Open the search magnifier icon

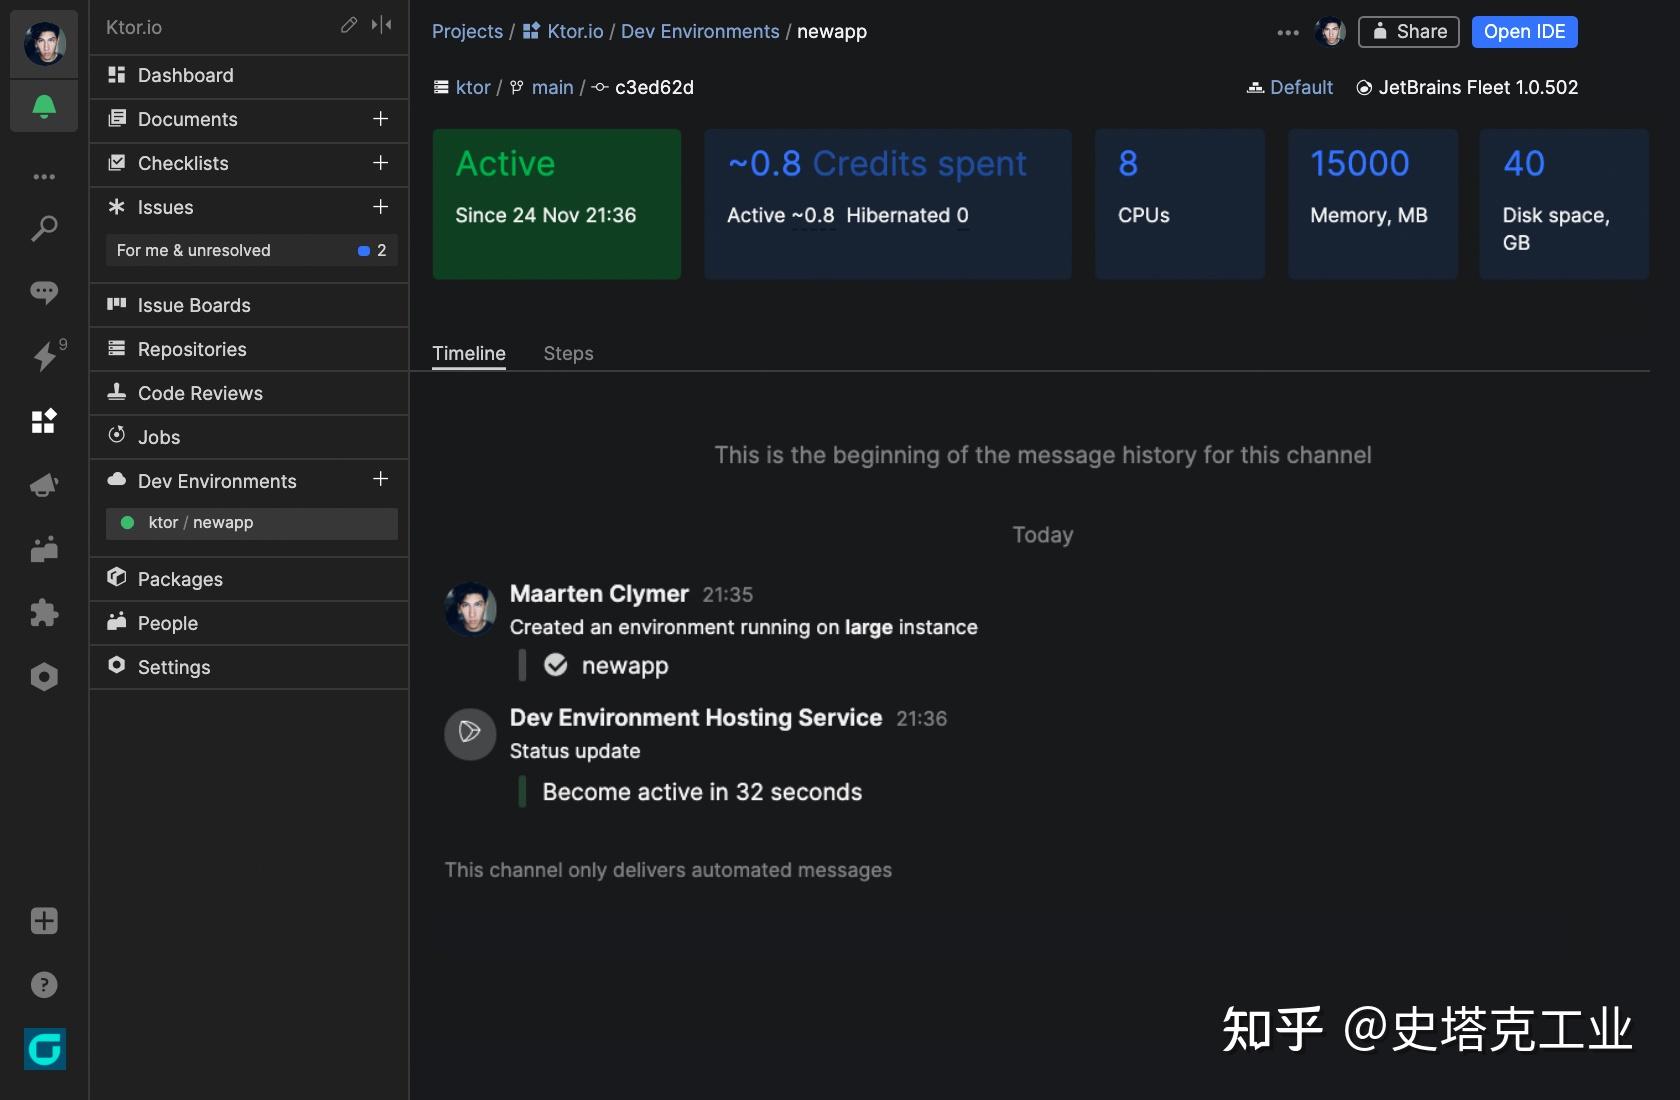coord(44,229)
